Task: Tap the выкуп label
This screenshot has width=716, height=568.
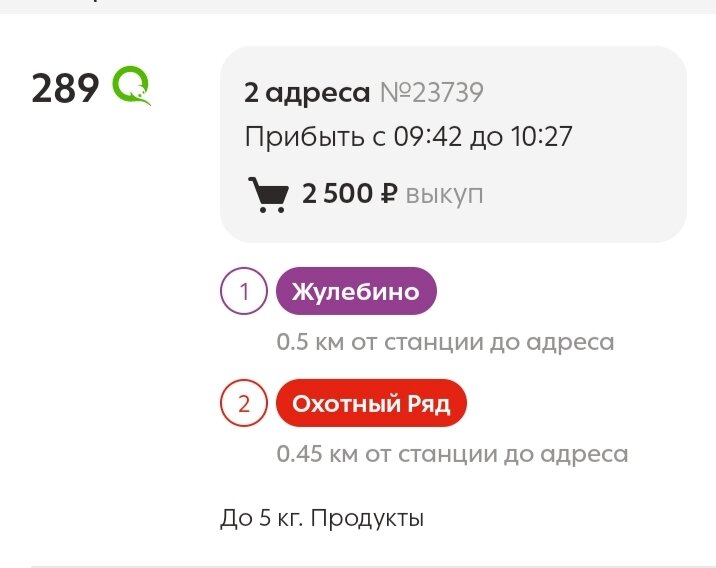Action: pos(444,195)
